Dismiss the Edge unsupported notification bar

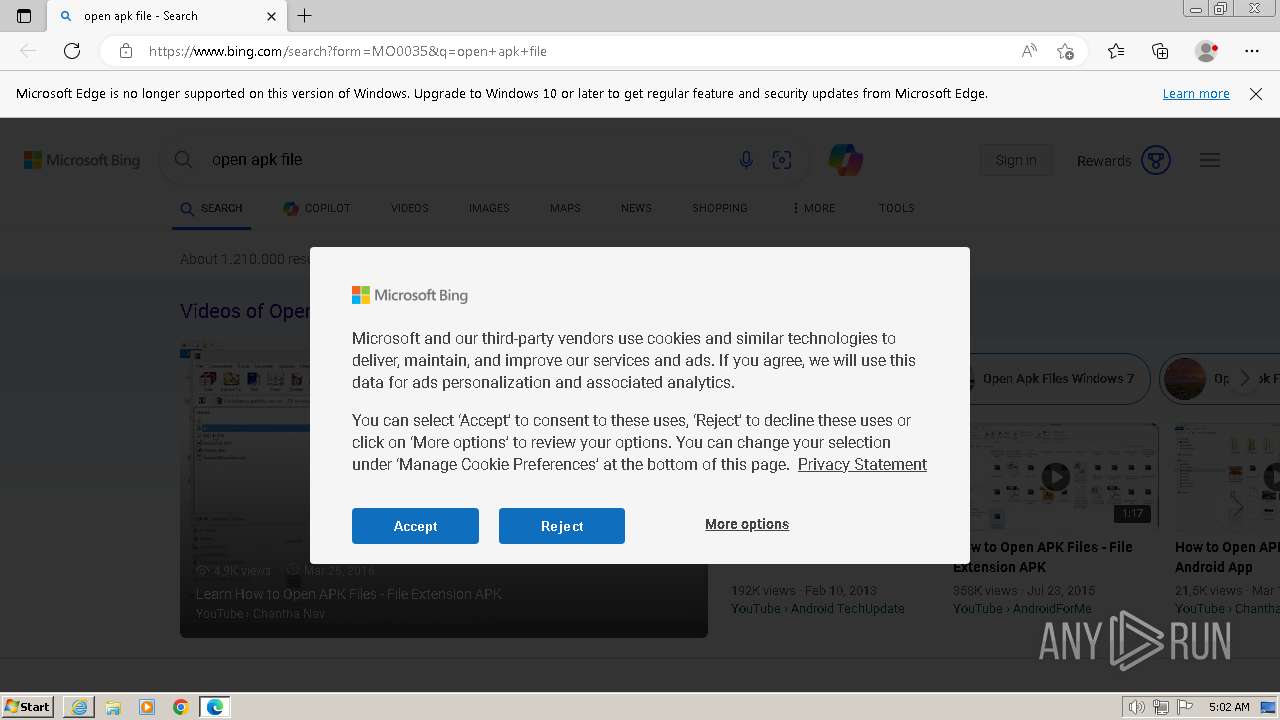1256,94
